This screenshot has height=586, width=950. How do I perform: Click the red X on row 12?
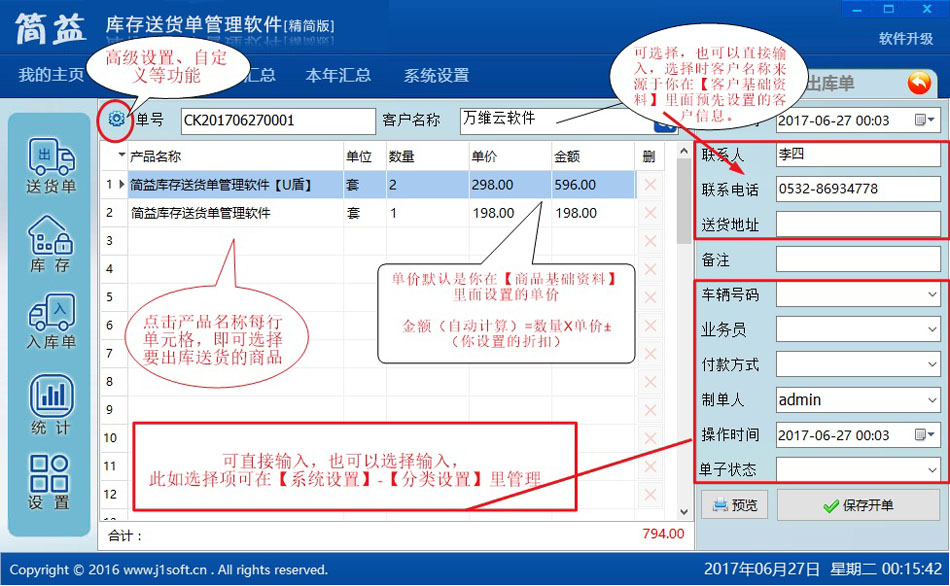[x=650, y=494]
